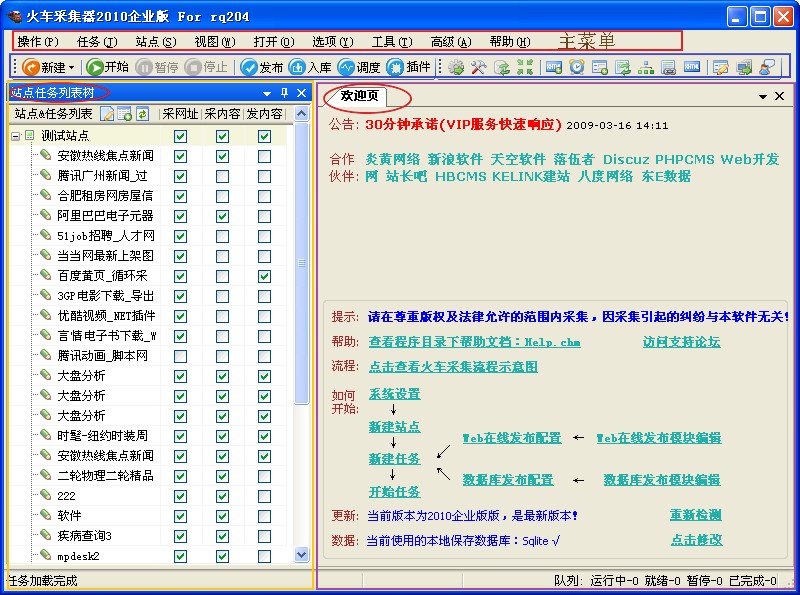Click the XHTML with green plus icon
Screen dimensions: 800x595
(x=554, y=67)
